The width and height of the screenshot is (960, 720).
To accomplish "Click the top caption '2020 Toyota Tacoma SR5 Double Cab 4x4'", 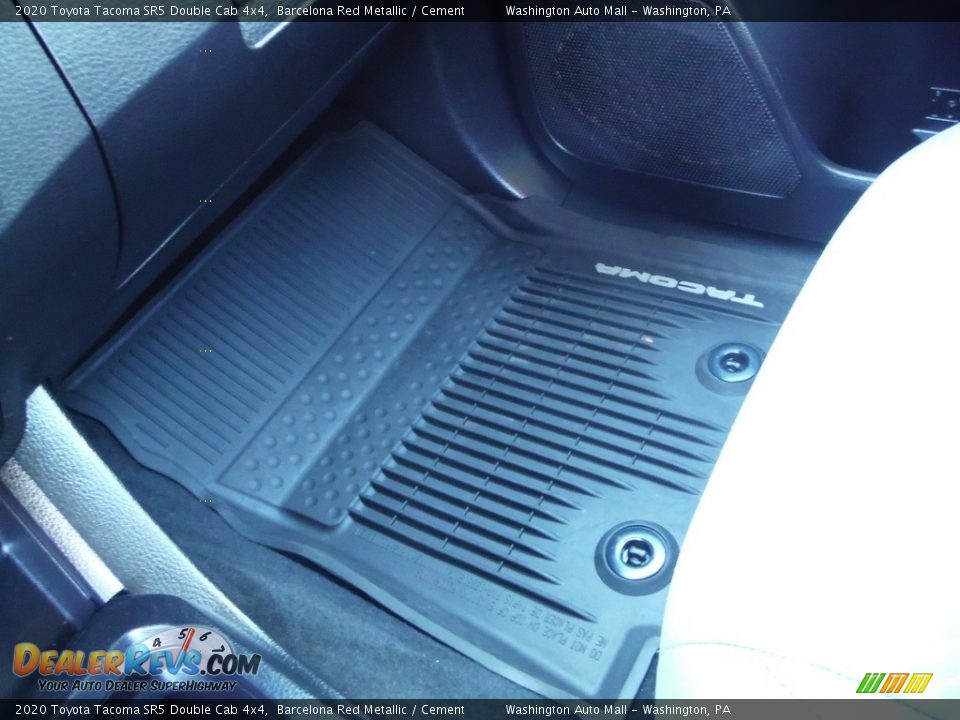I will click(x=140, y=11).
